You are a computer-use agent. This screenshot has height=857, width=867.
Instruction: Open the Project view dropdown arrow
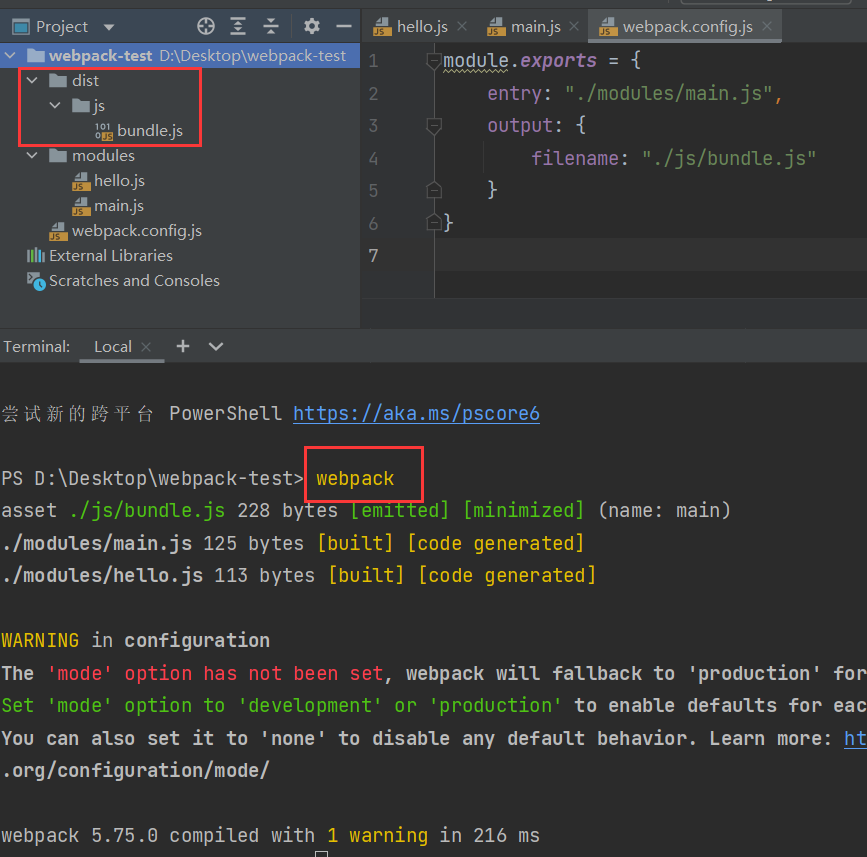109,27
